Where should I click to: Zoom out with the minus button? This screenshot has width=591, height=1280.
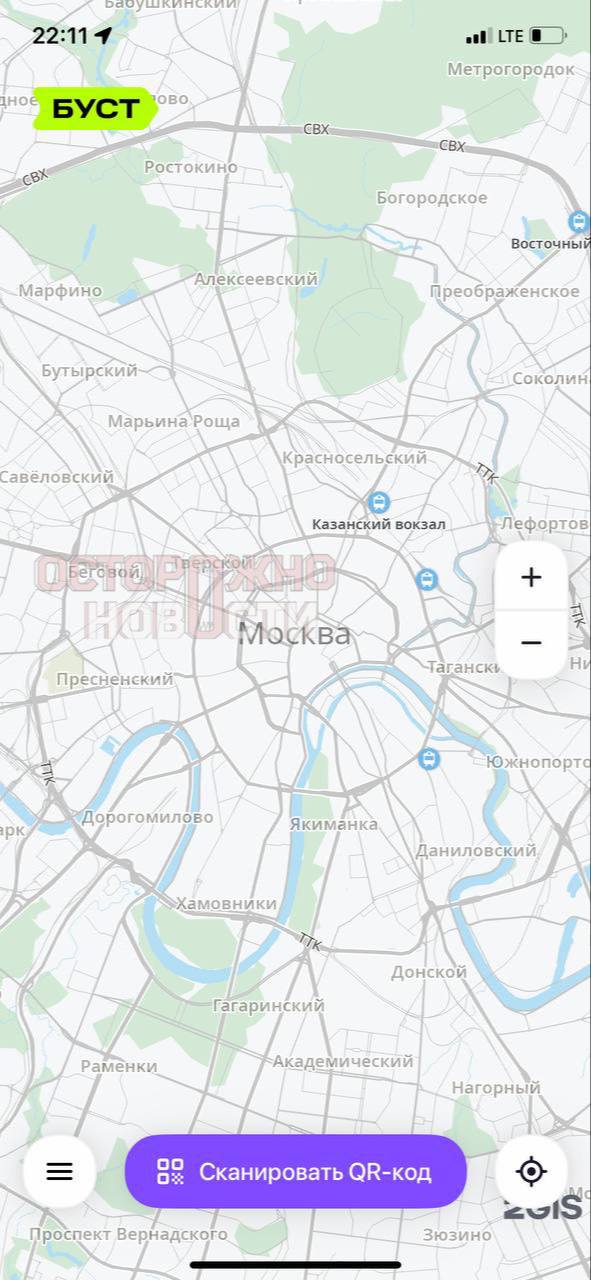(x=531, y=643)
